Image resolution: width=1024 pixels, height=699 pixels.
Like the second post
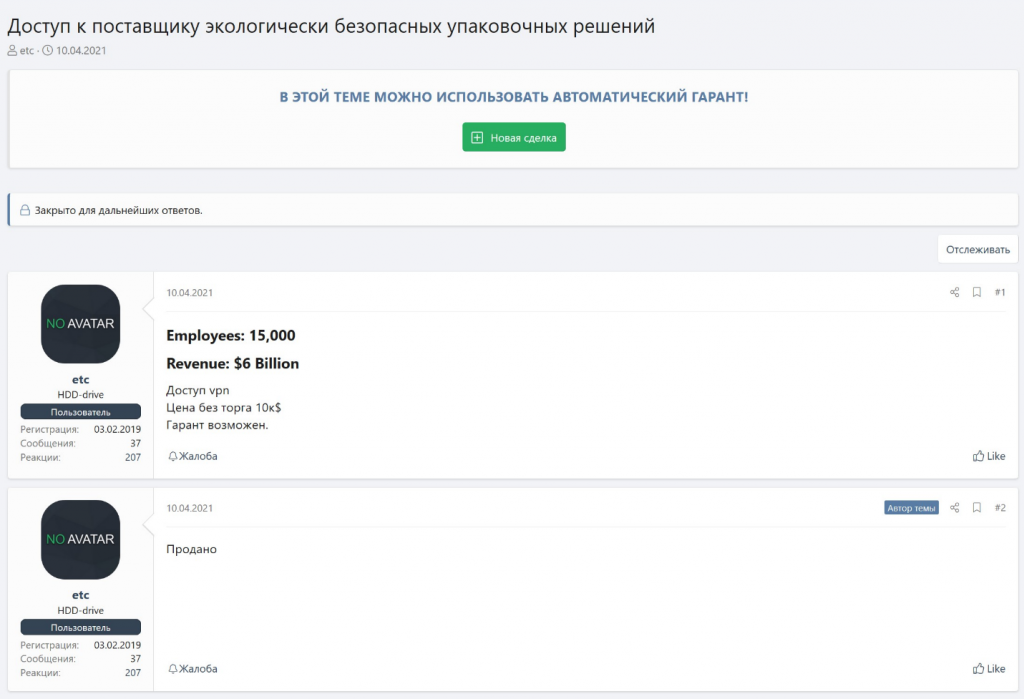(991, 668)
